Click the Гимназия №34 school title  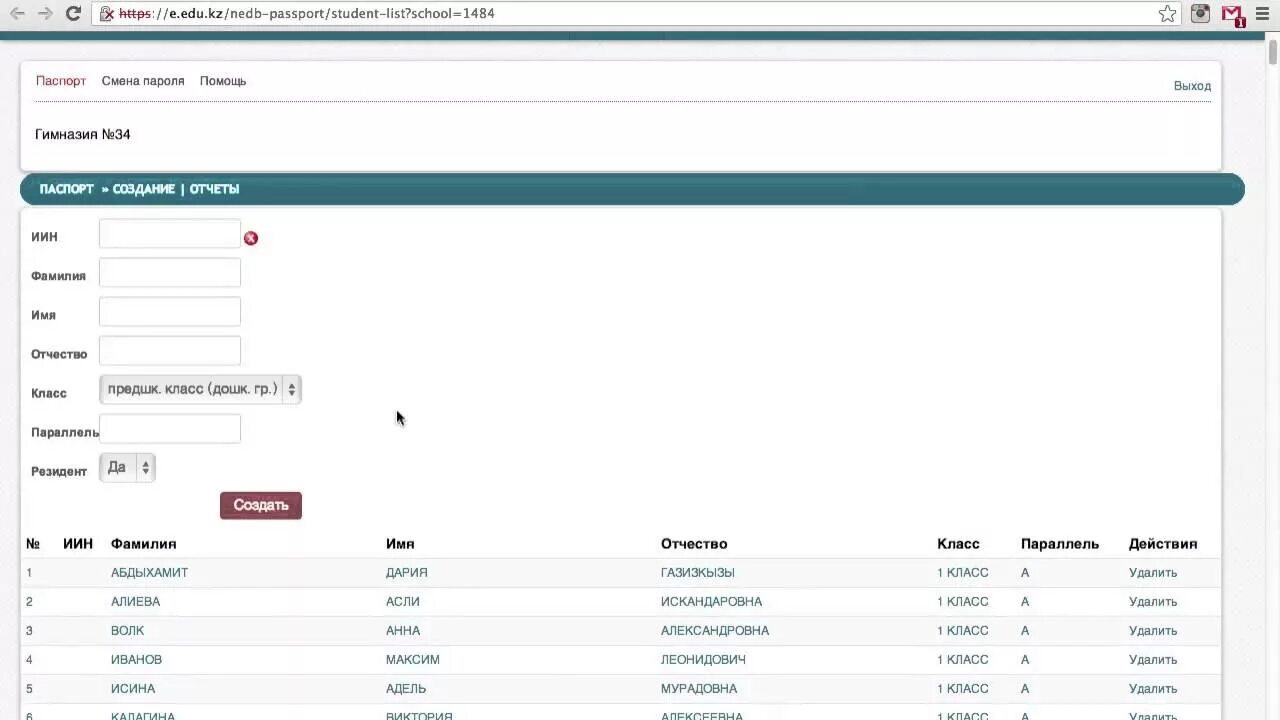83,134
